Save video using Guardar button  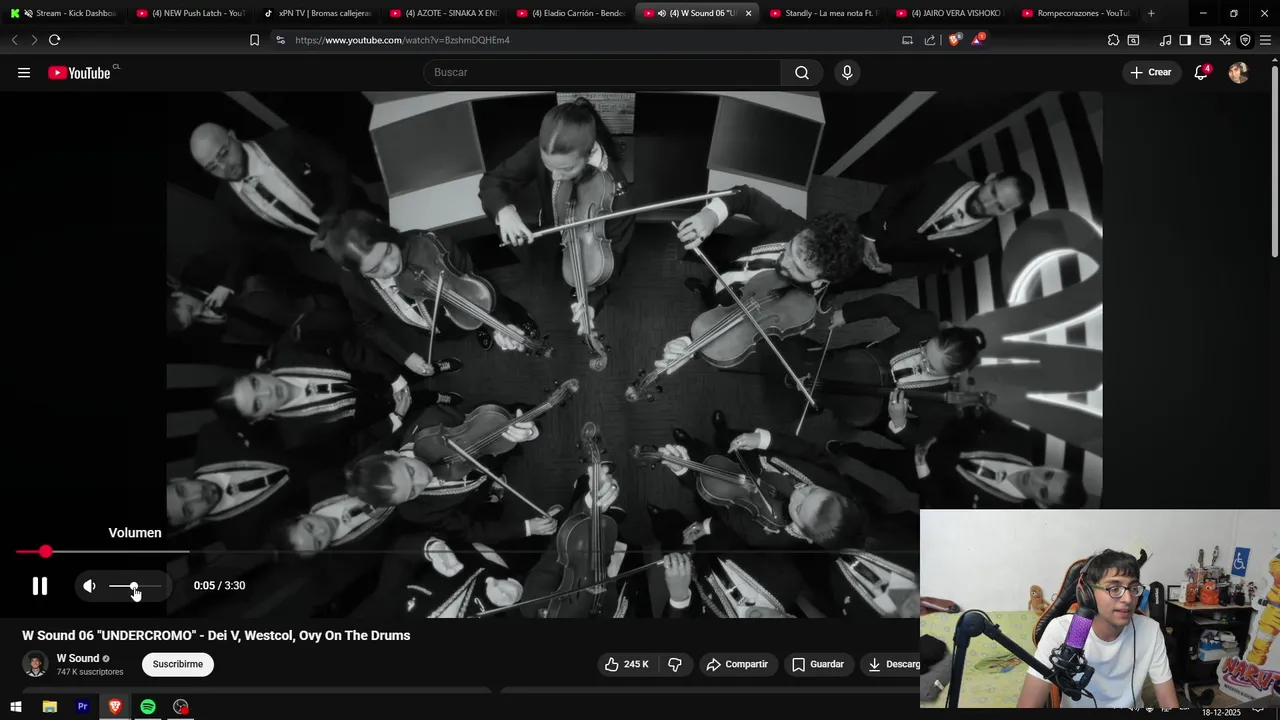[818, 664]
